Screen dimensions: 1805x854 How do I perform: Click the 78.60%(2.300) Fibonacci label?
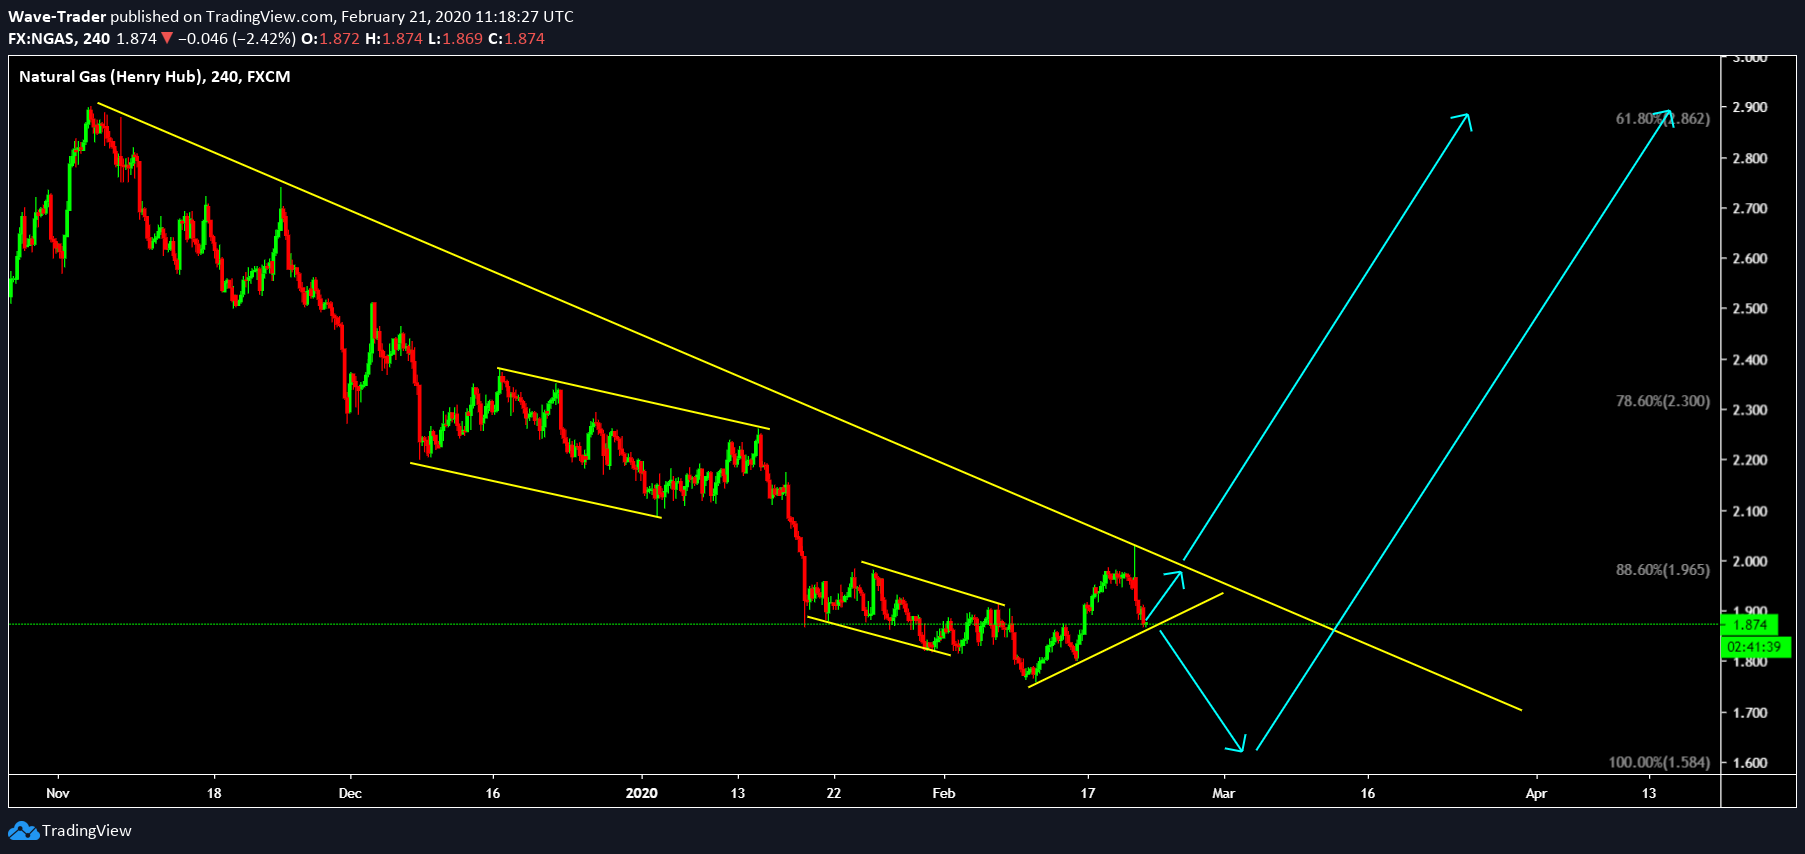click(x=1663, y=401)
